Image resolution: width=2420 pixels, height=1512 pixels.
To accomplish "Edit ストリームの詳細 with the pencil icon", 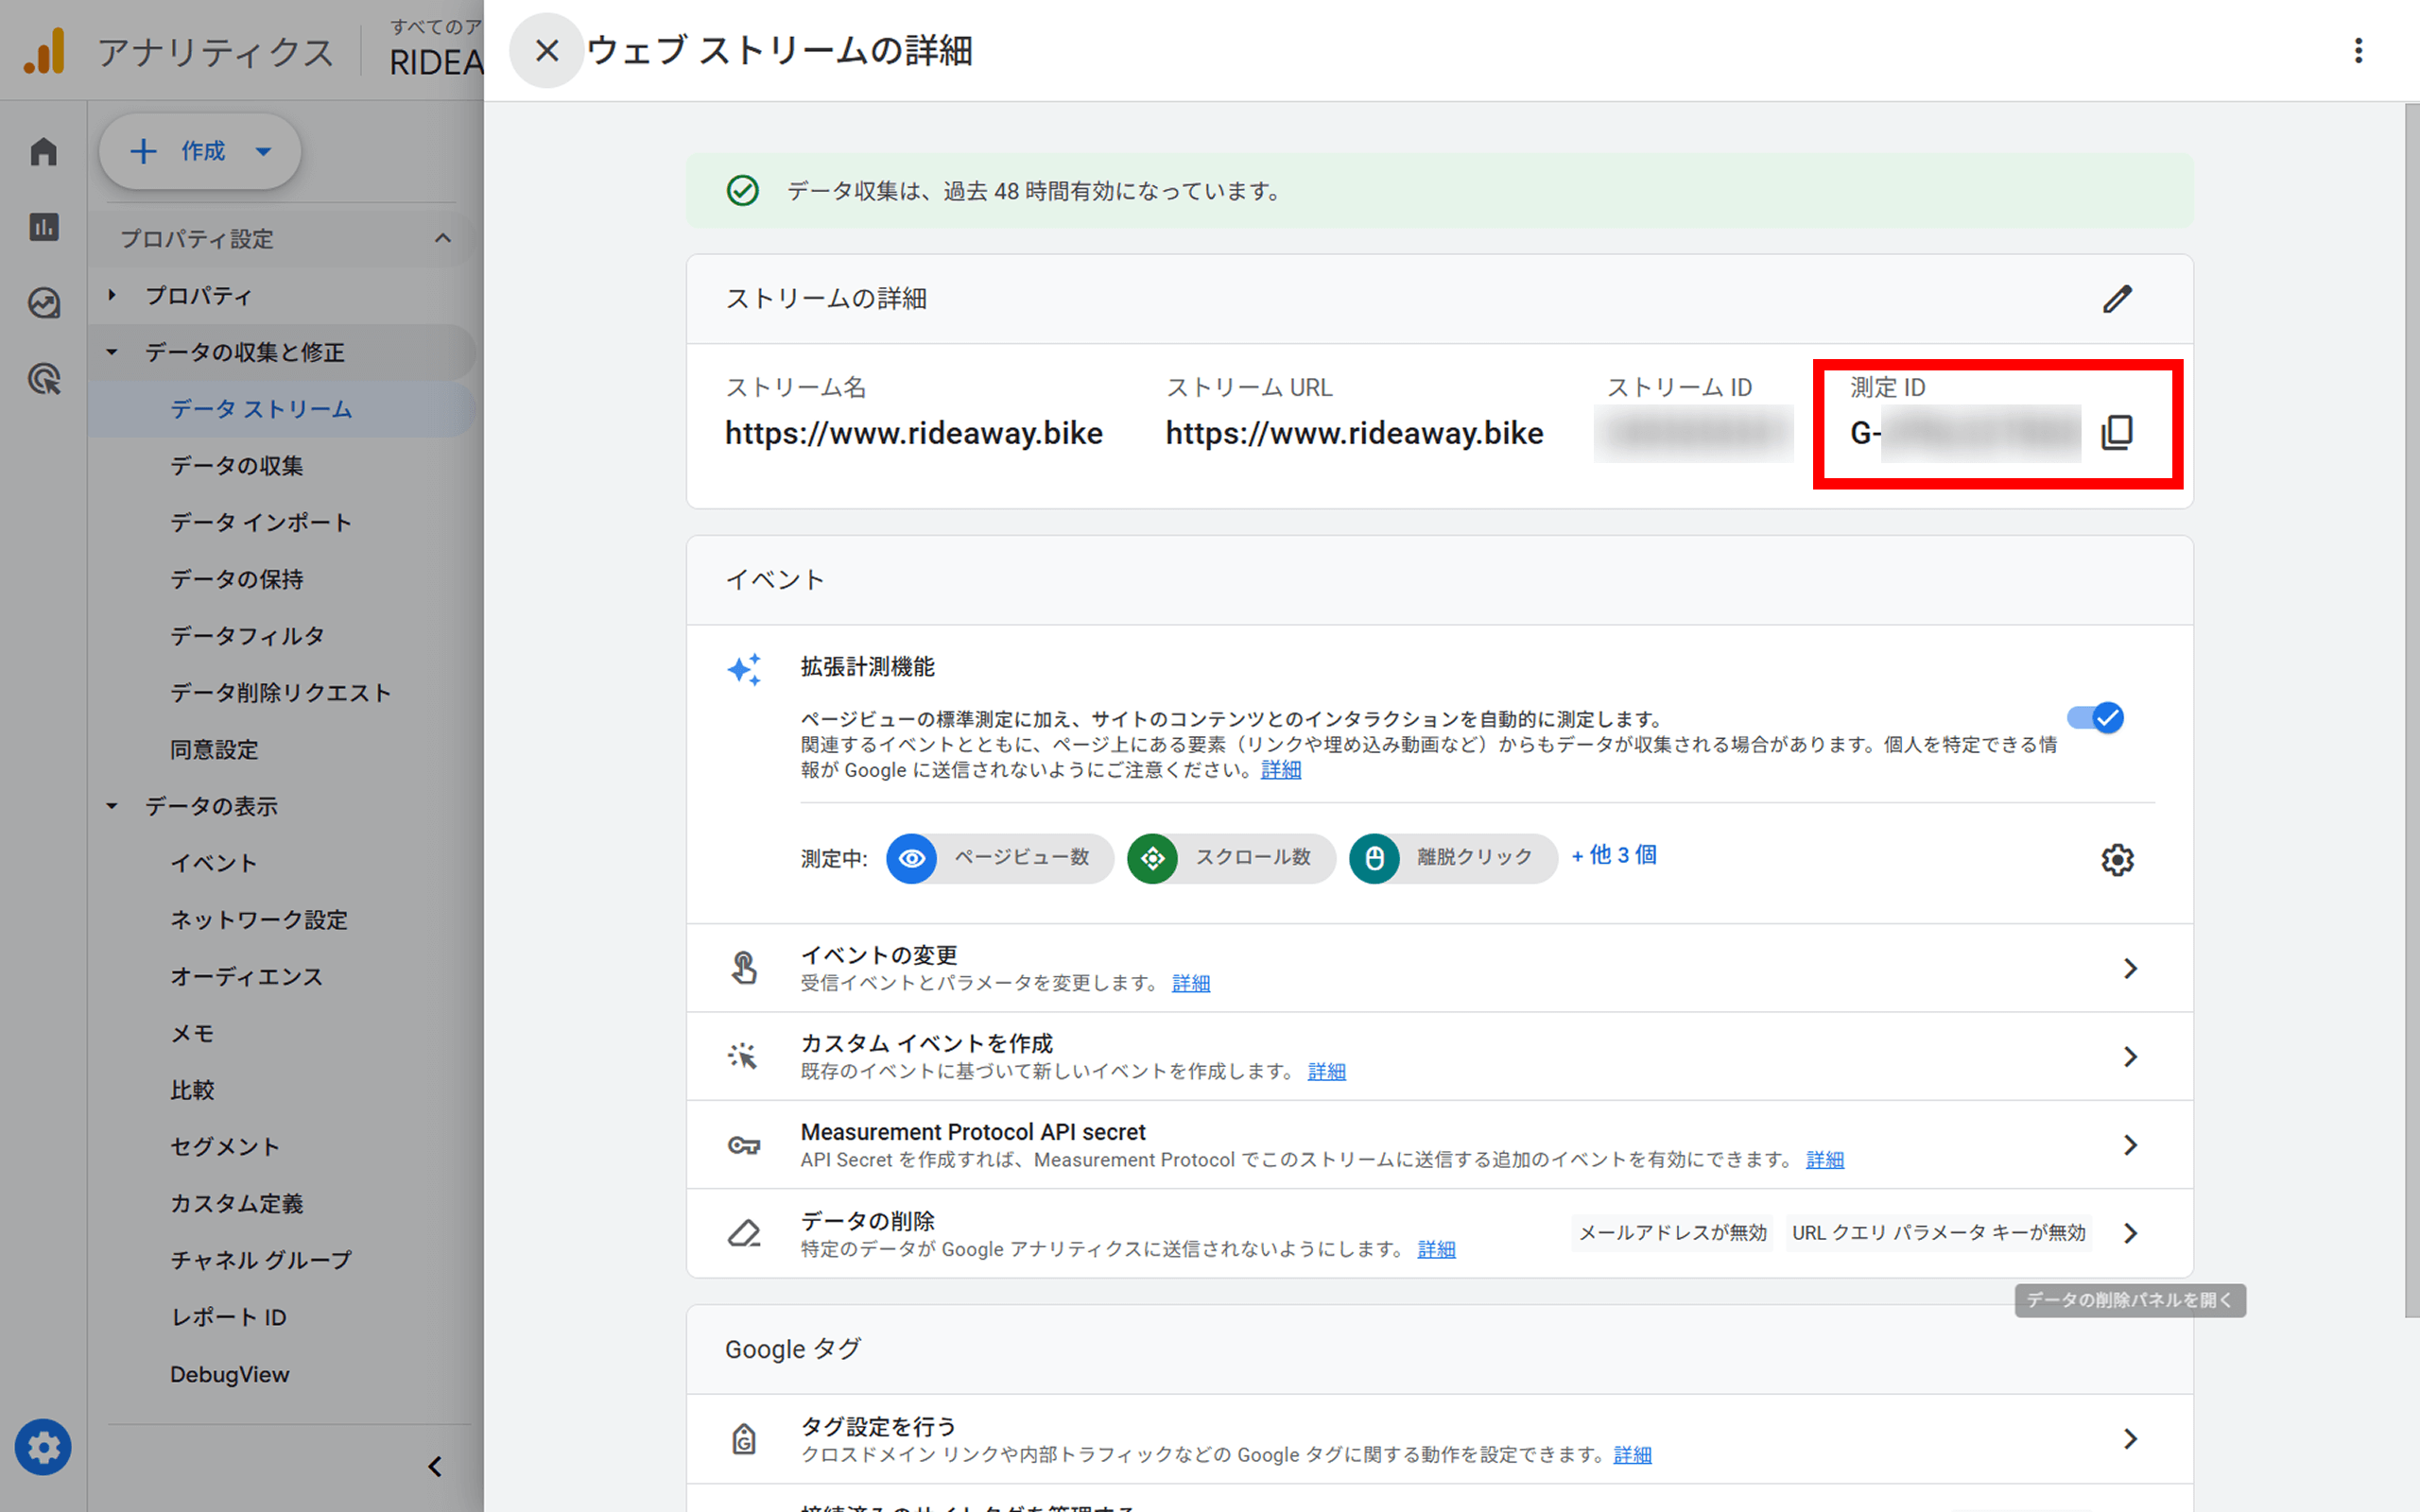I will click(x=2118, y=298).
